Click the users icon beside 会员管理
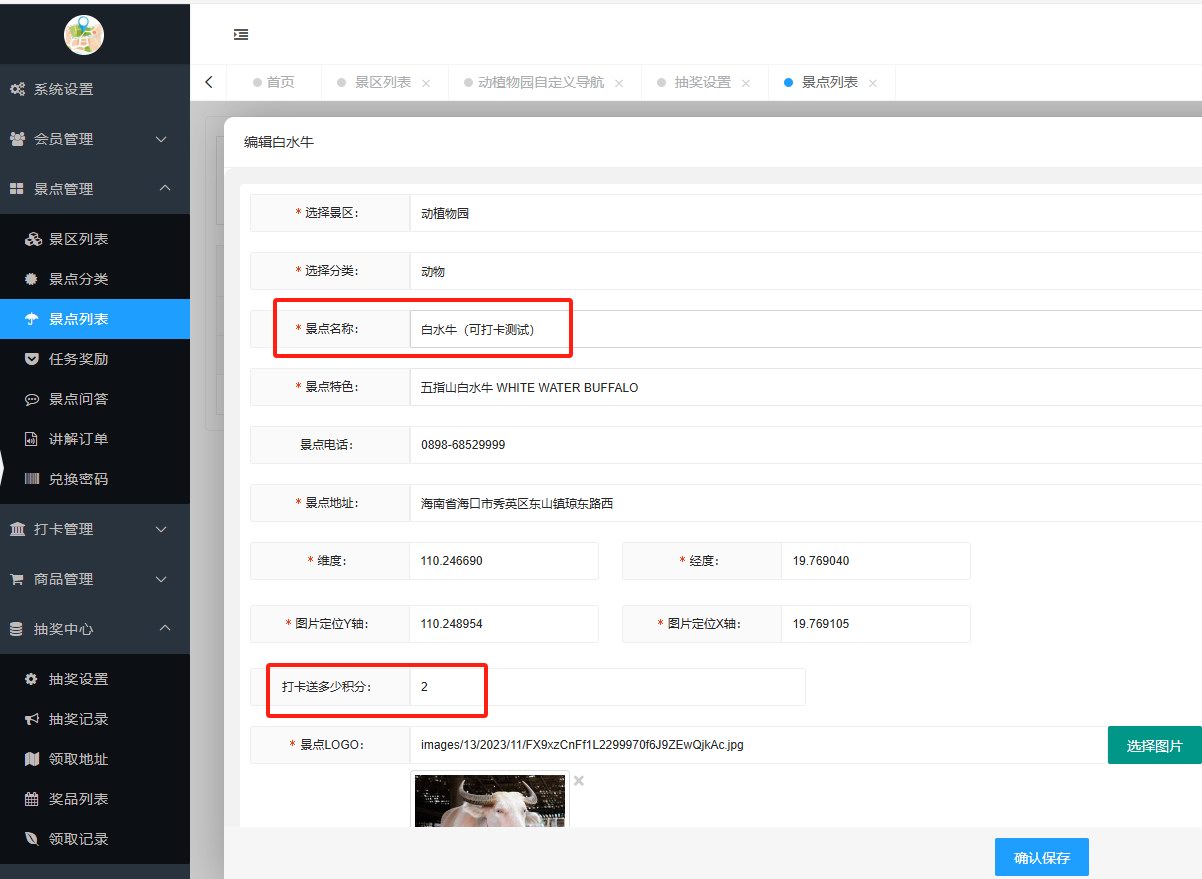Screen dimensions: 1202x879 17,139
